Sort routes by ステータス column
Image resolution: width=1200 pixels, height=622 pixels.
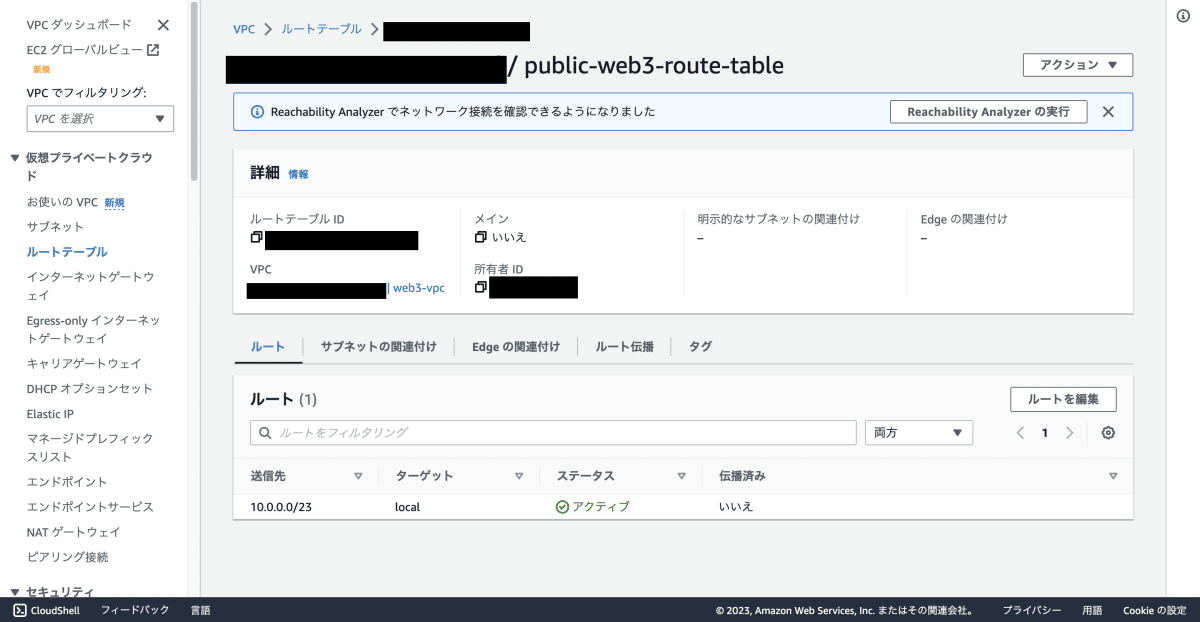point(681,476)
